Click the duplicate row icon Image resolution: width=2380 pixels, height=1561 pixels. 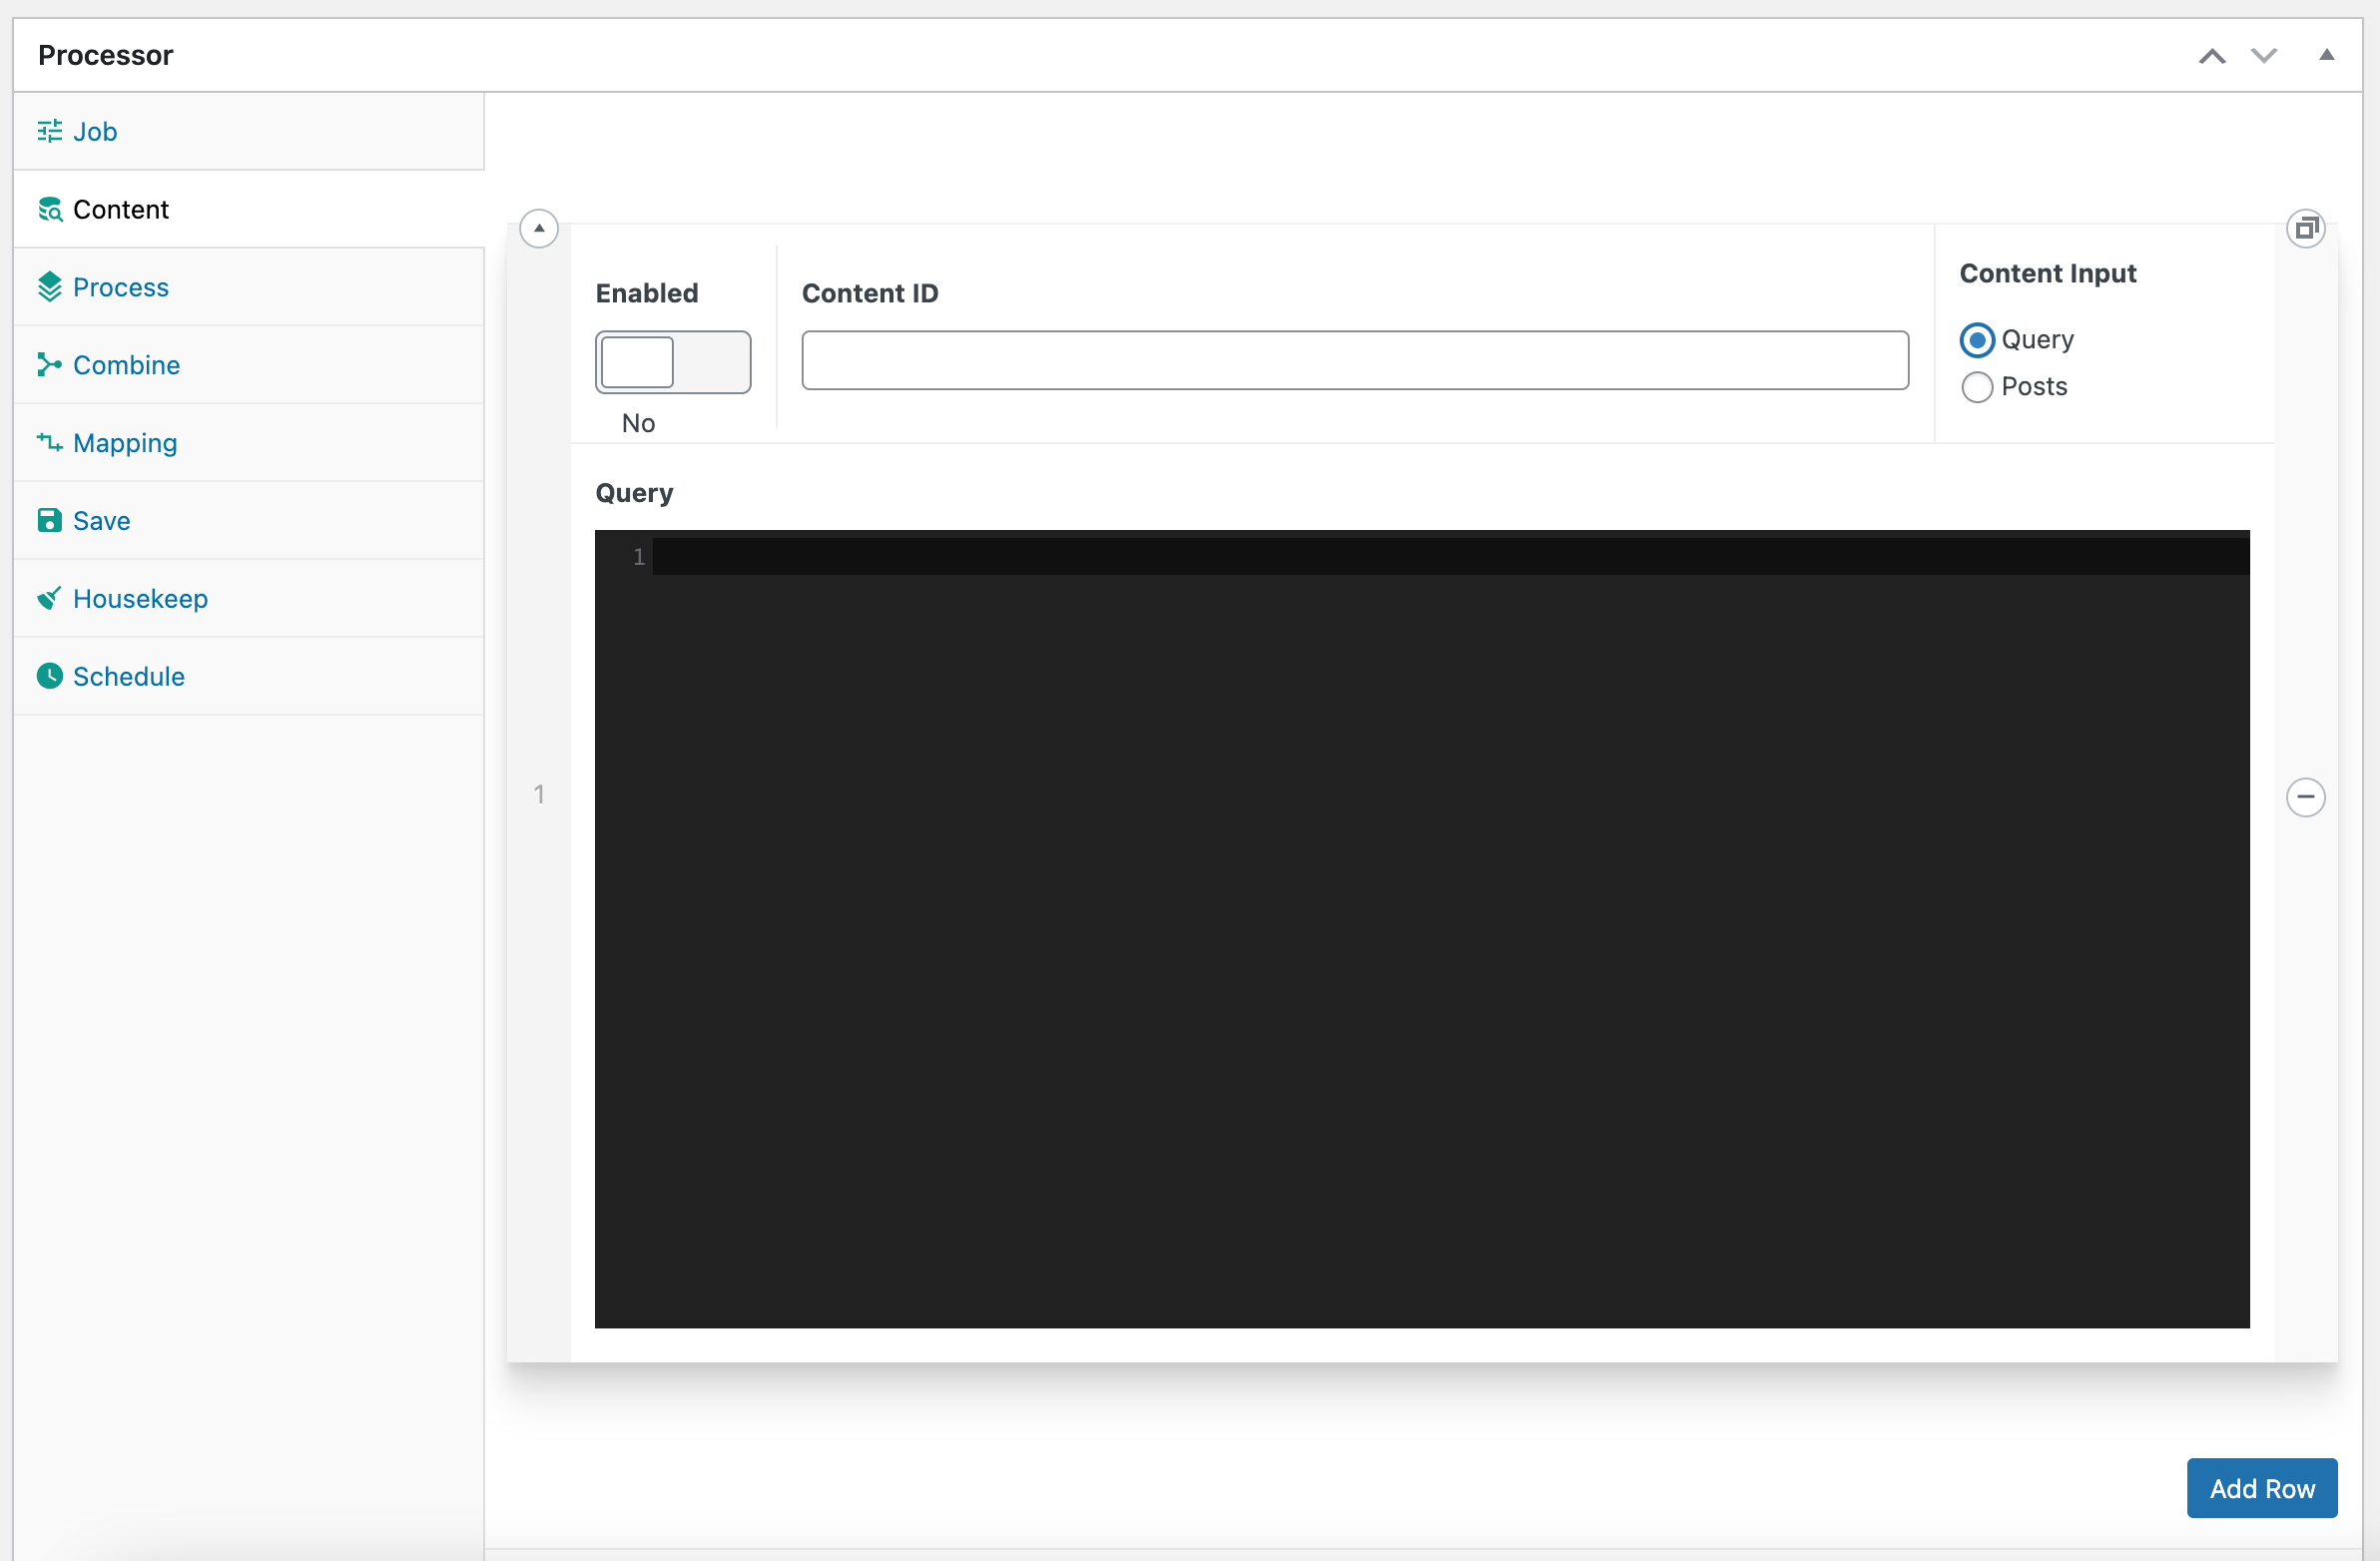[x=2305, y=228]
